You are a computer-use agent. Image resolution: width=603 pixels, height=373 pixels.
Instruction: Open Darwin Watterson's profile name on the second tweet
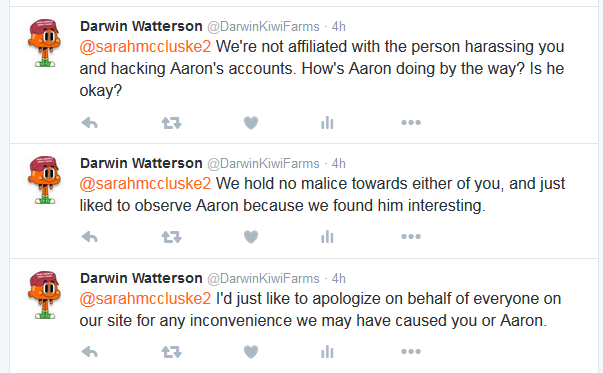(141, 163)
